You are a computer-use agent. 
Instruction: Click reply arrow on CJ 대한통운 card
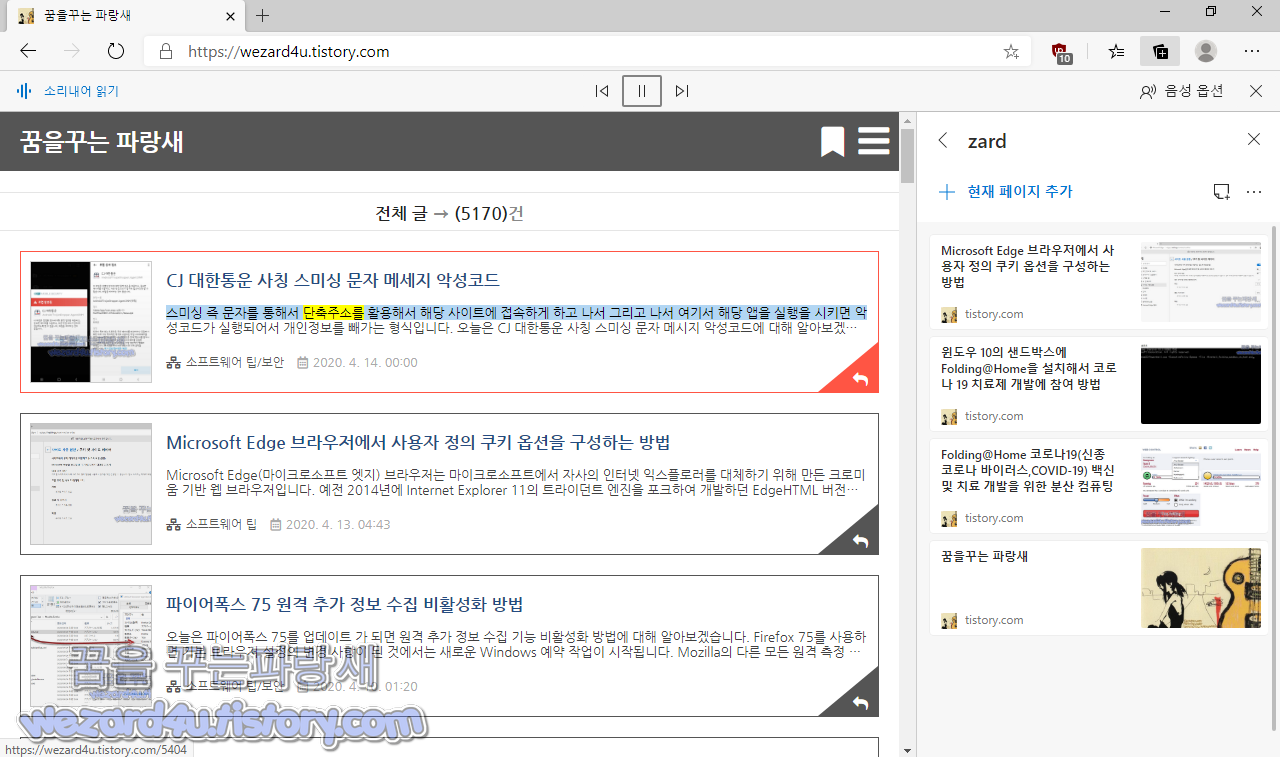860,378
